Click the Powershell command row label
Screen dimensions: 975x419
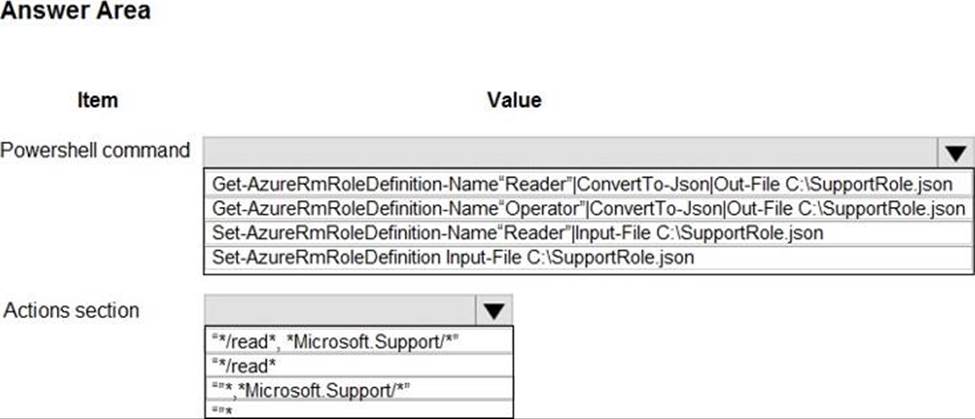pyautogui.click(x=96, y=151)
